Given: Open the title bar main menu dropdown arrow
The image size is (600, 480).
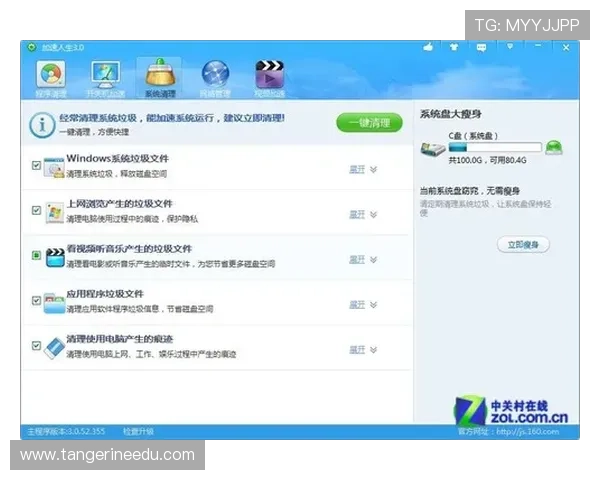Looking at the screenshot, I should pos(510,46).
